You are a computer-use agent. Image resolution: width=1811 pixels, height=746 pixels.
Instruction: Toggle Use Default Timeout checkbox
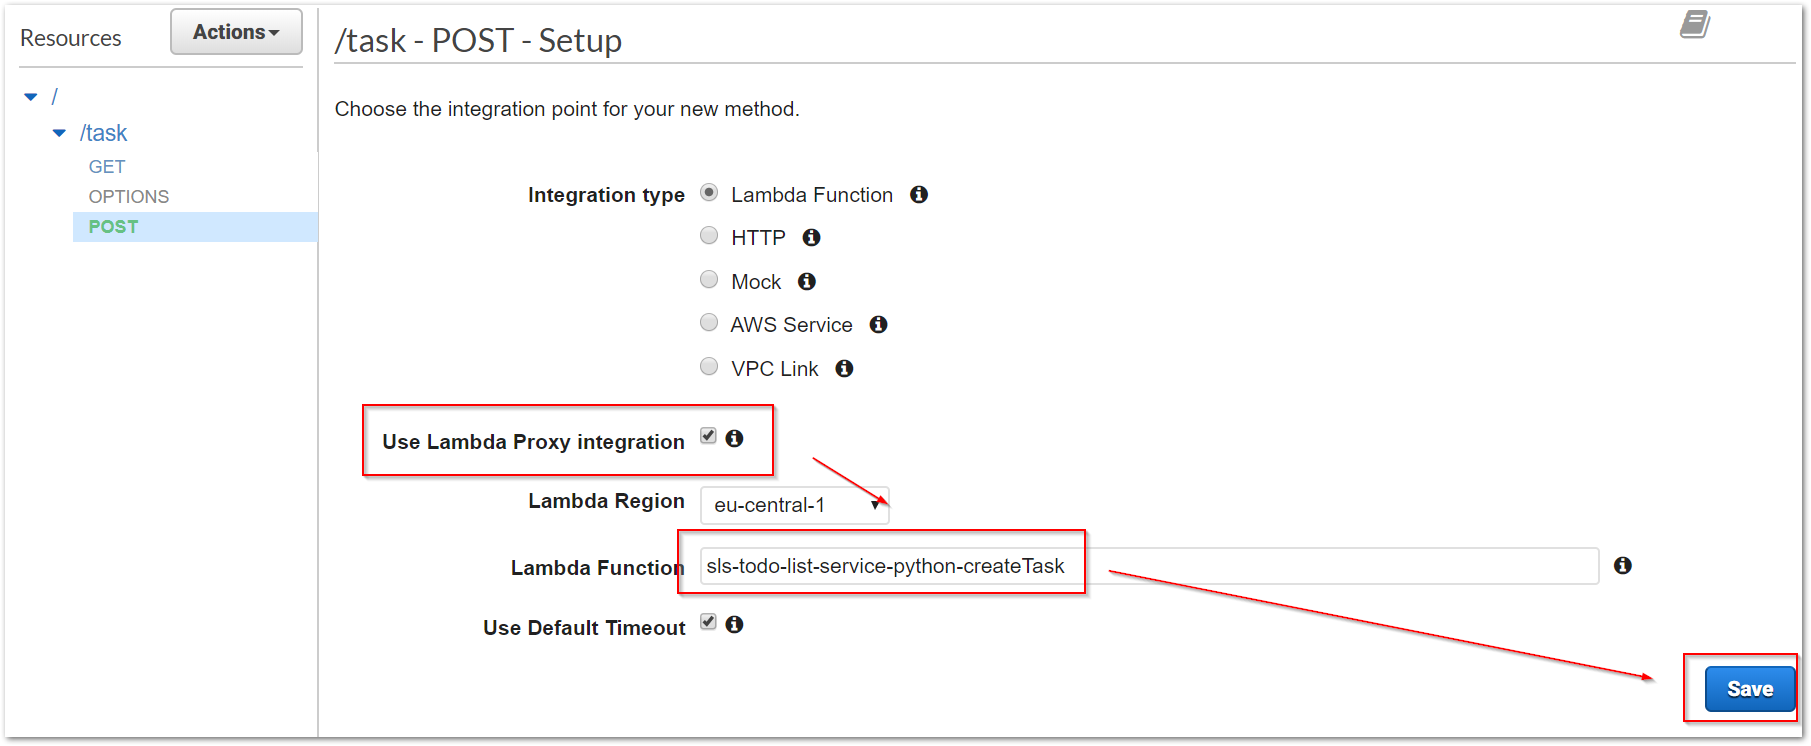708,622
